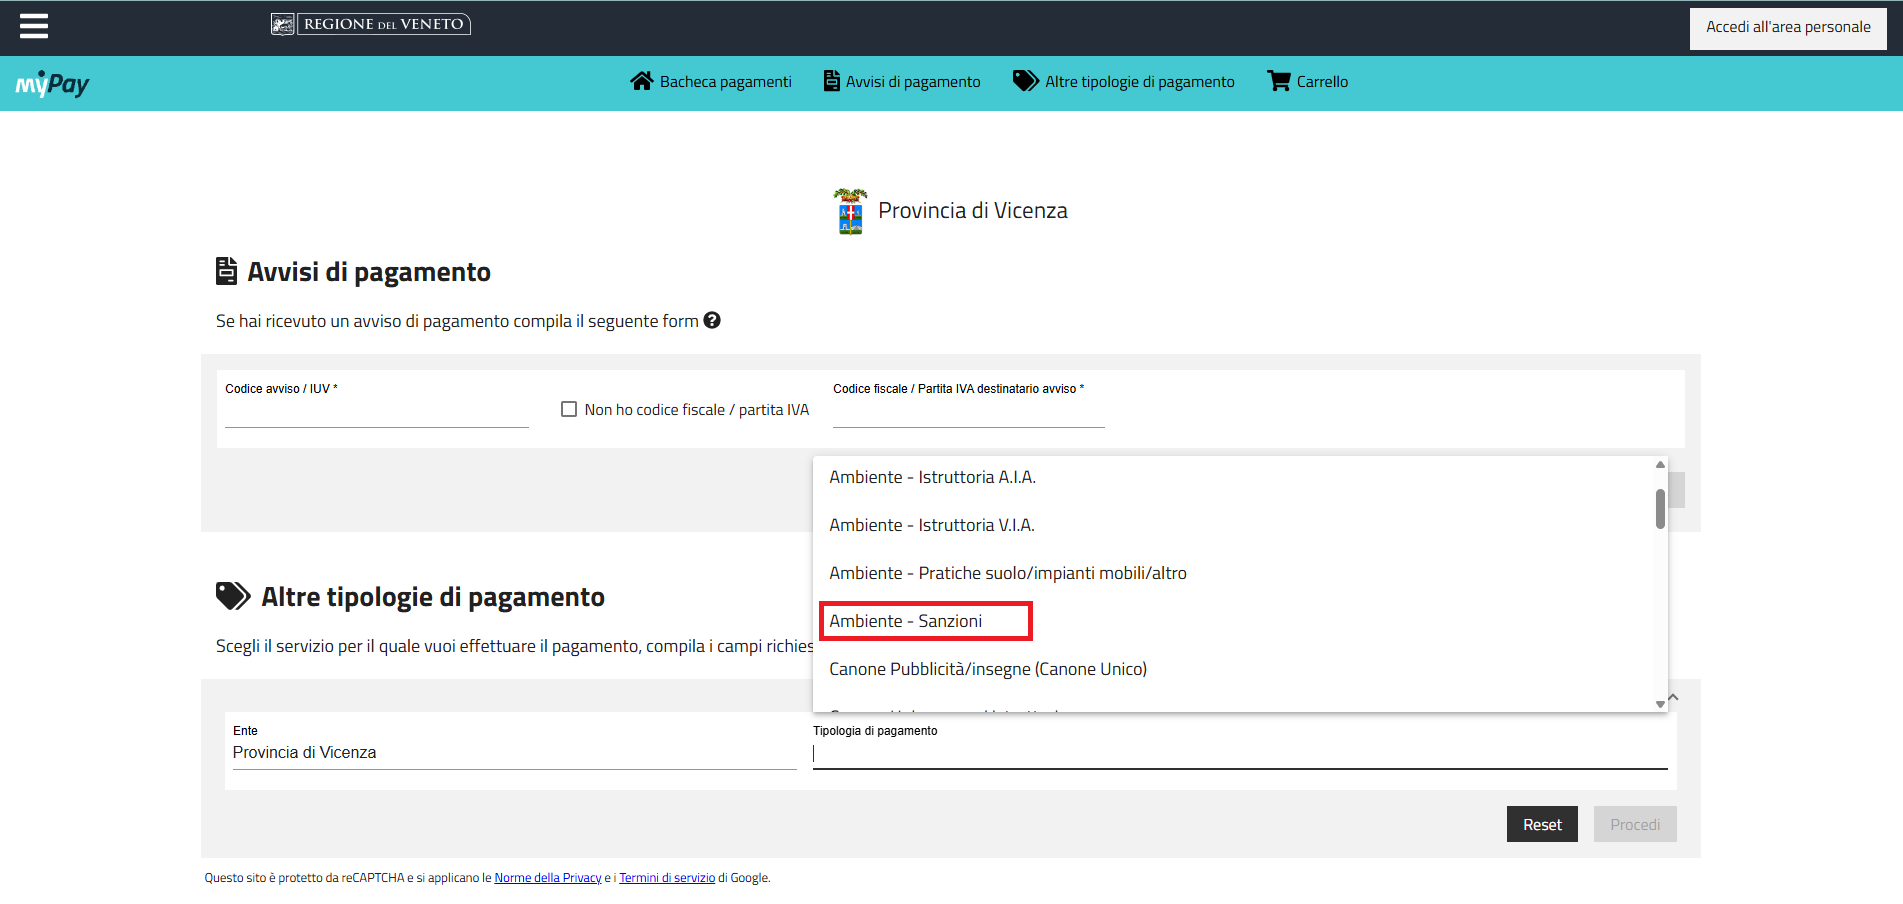
Task: Click the dropdown list scrollbar thumb
Action: pos(1660,508)
